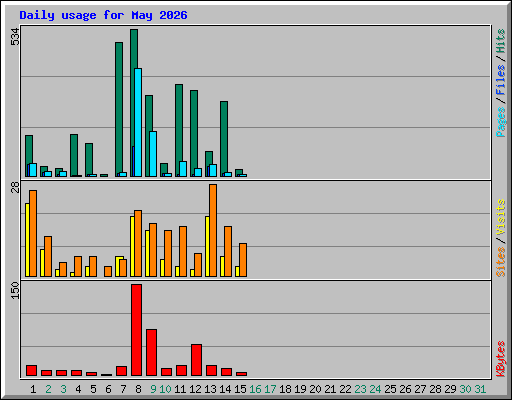Click the KBytes legend label
The width and height of the screenshot is (512, 400).
pyautogui.click(x=501, y=359)
